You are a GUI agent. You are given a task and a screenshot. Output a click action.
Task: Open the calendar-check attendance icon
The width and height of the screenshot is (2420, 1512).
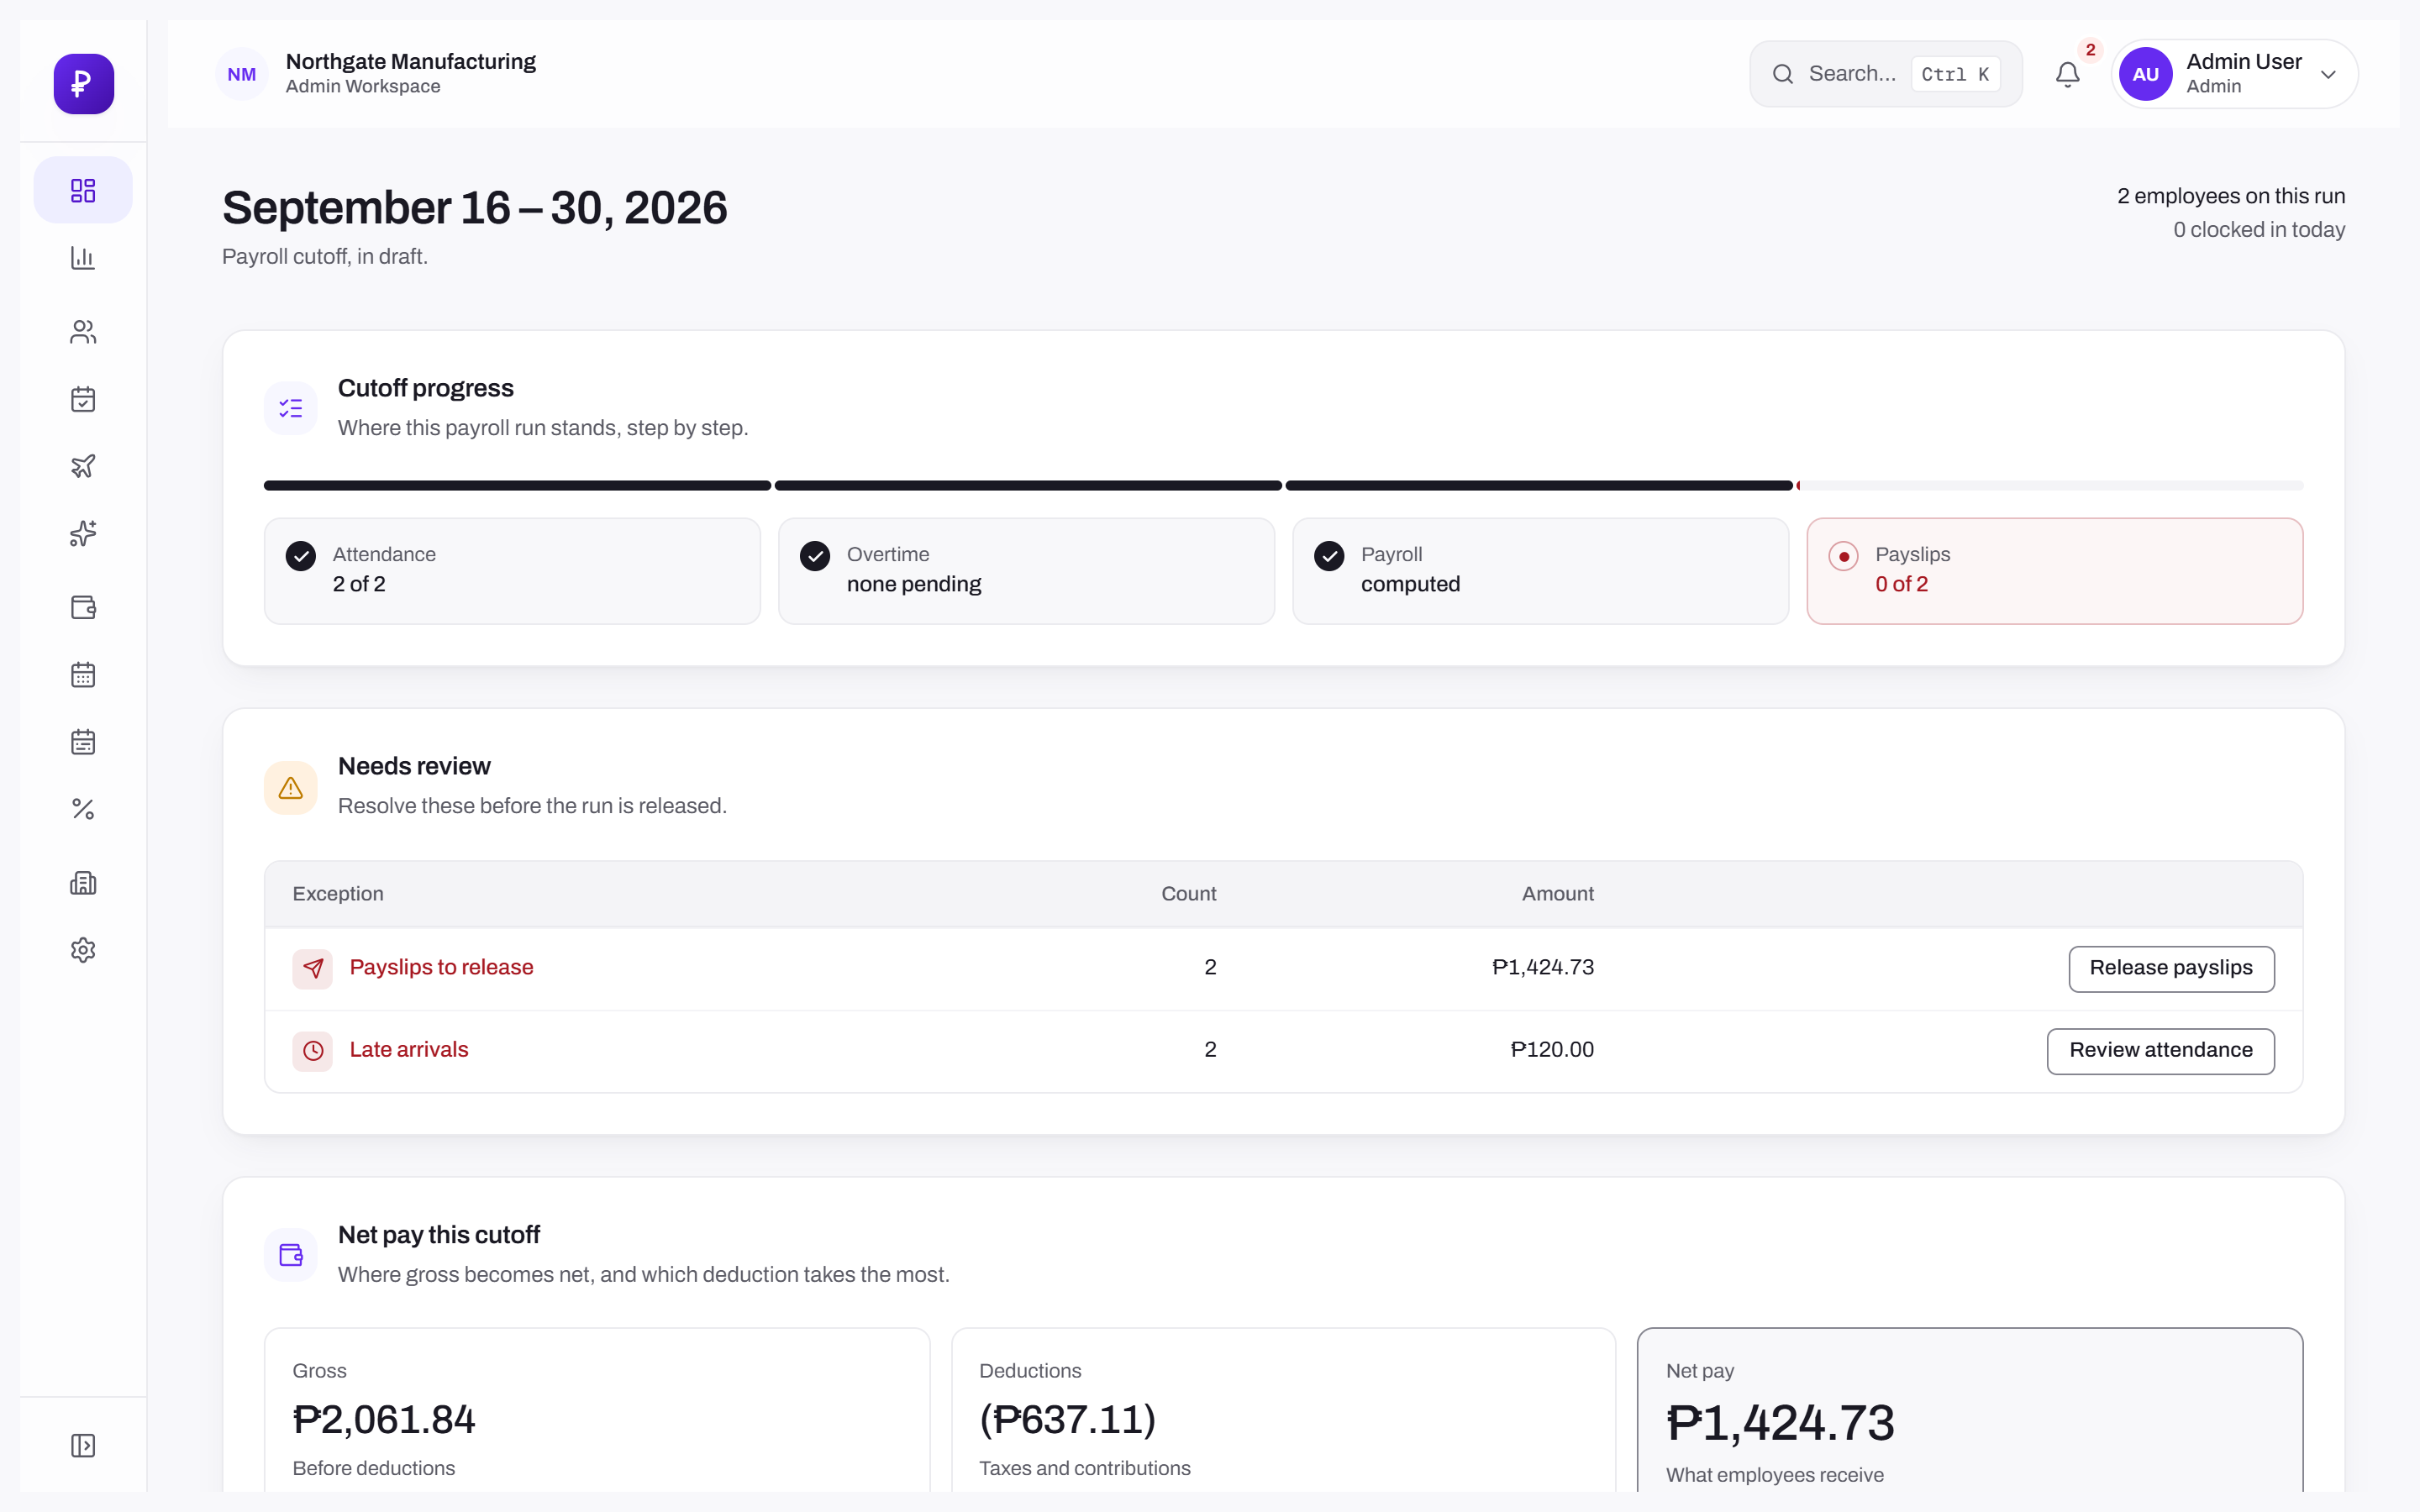(83, 399)
